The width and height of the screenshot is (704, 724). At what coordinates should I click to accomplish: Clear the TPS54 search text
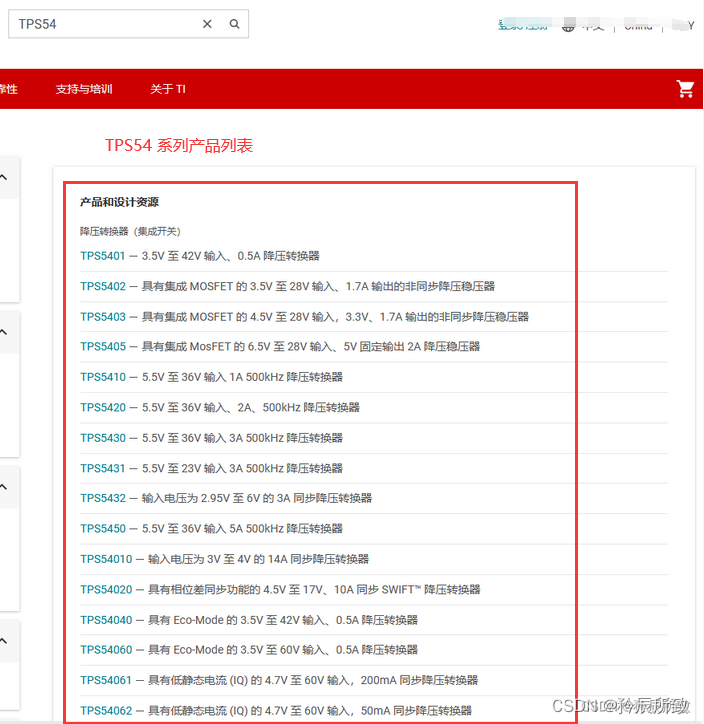(x=207, y=24)
